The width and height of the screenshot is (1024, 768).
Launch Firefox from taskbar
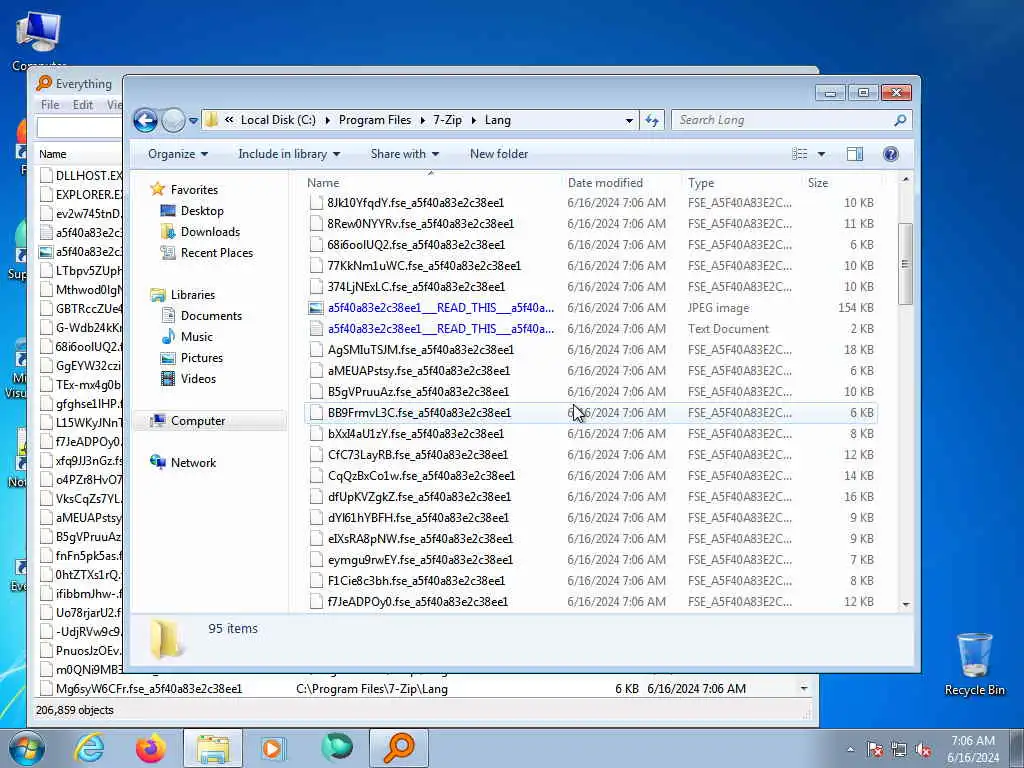150,748
